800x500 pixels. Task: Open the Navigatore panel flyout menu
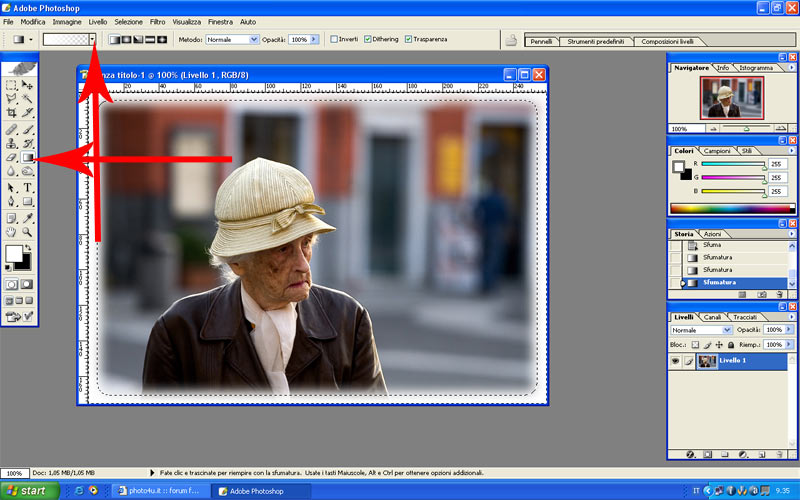point(792,67)
